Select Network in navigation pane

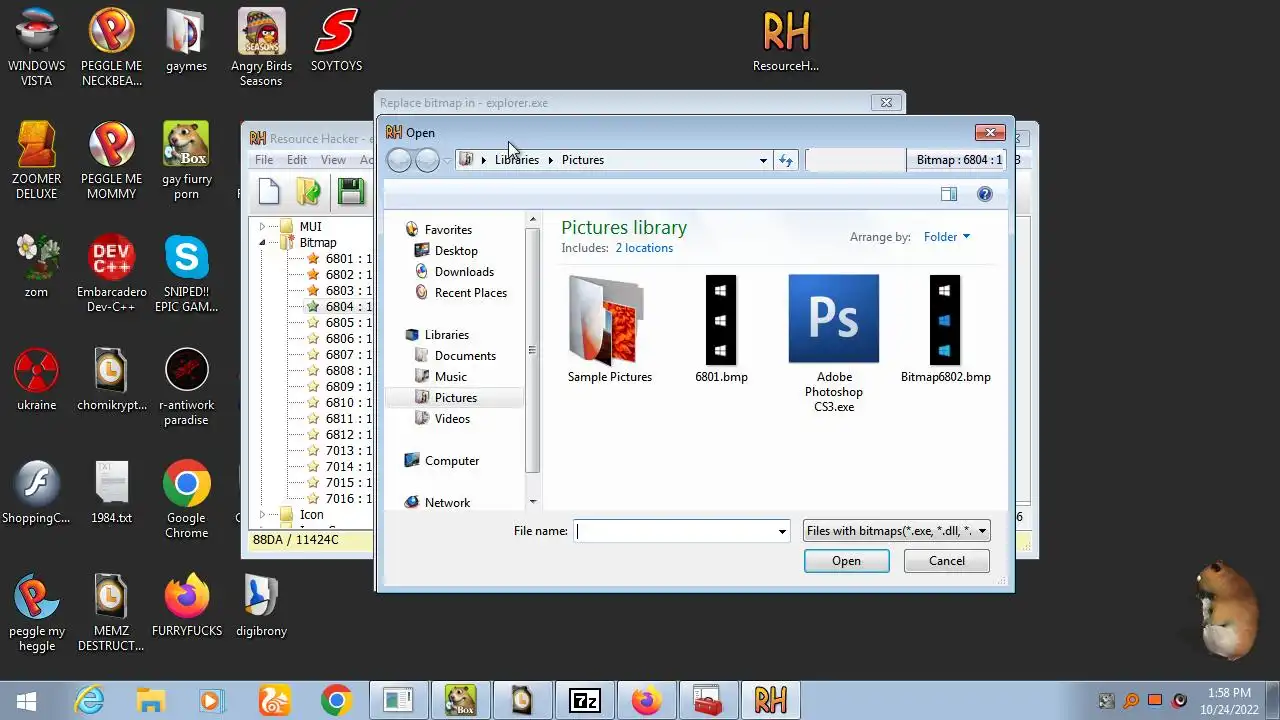click(x=447, y=503)
